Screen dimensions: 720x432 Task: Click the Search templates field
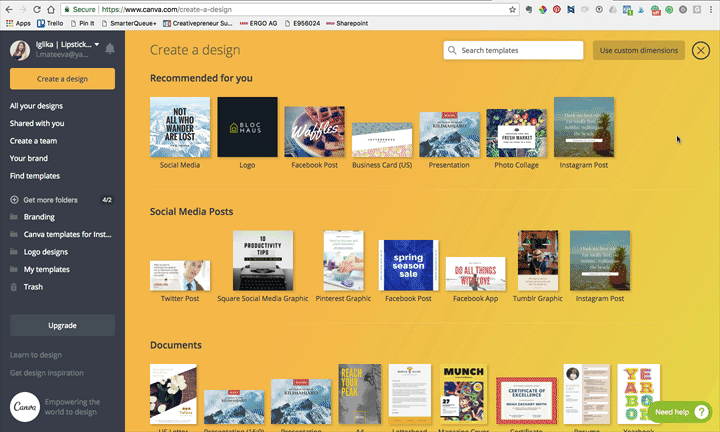point(513,50)
